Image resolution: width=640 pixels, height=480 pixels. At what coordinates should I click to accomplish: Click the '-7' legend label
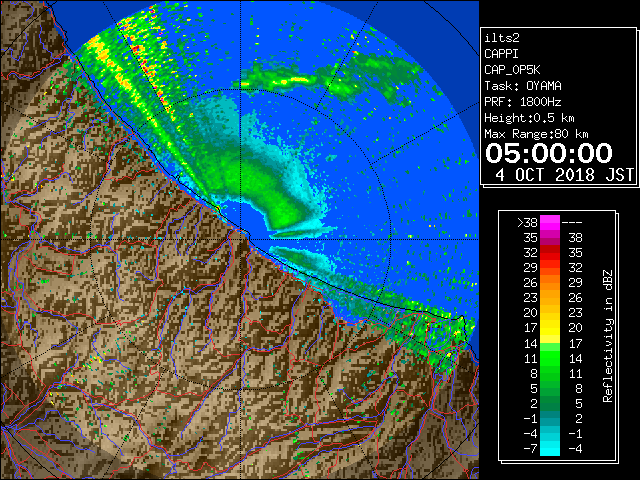coord(530,448)
